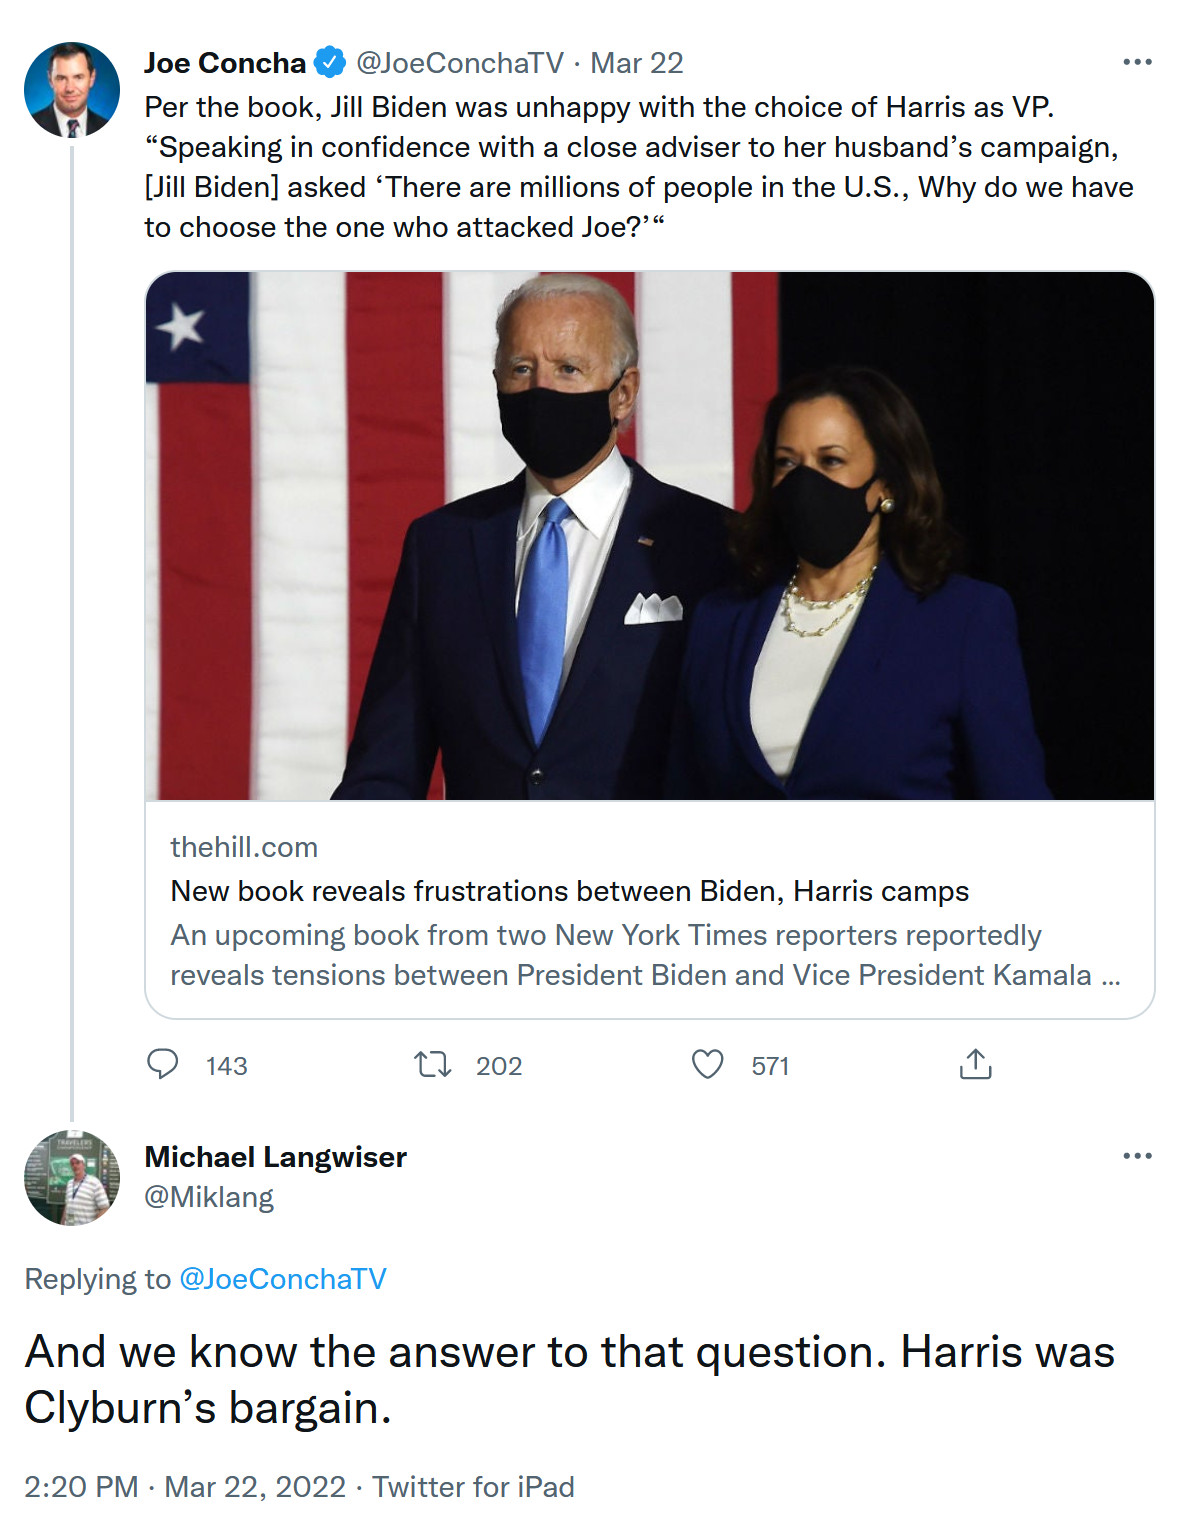Open the more options menu on Joe Concha's tweet
Image resolution: width=1185 pixels, height=1535 pixels.
click(1137, 62)
